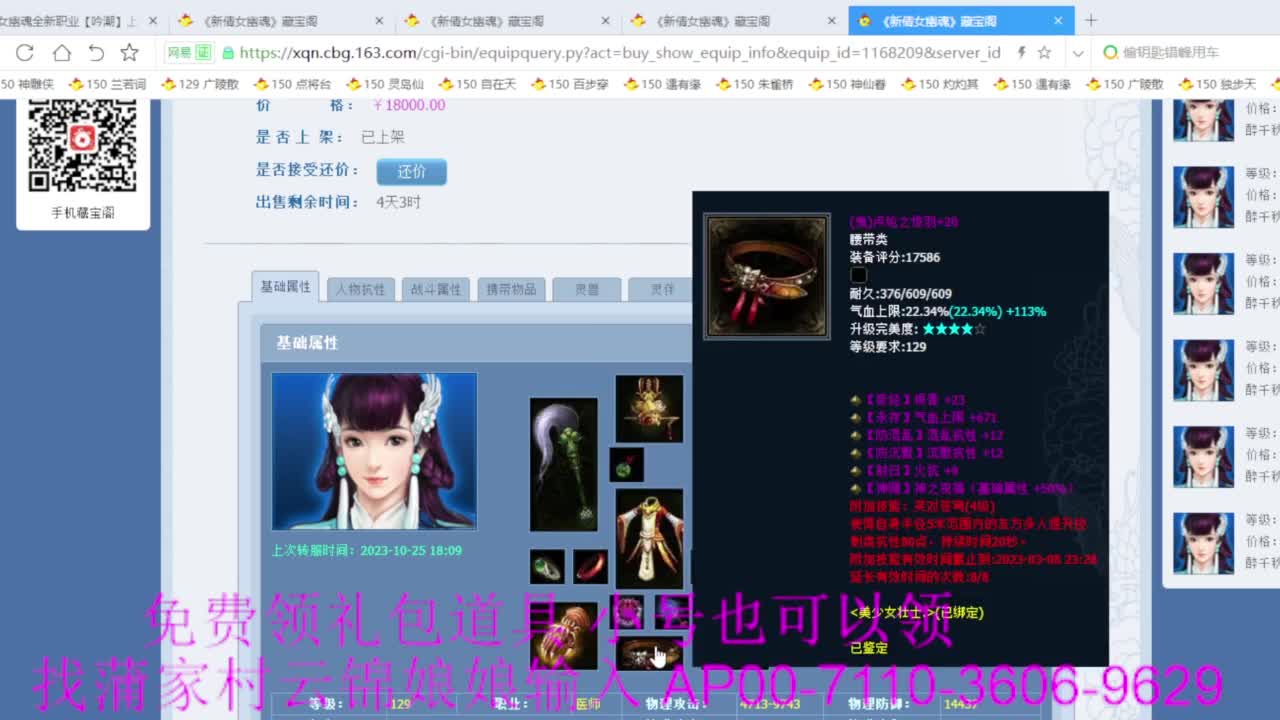Open bookmark 150 自在天
The width and height of the screenshot is (1280, 720).
(x=477, y=84)
